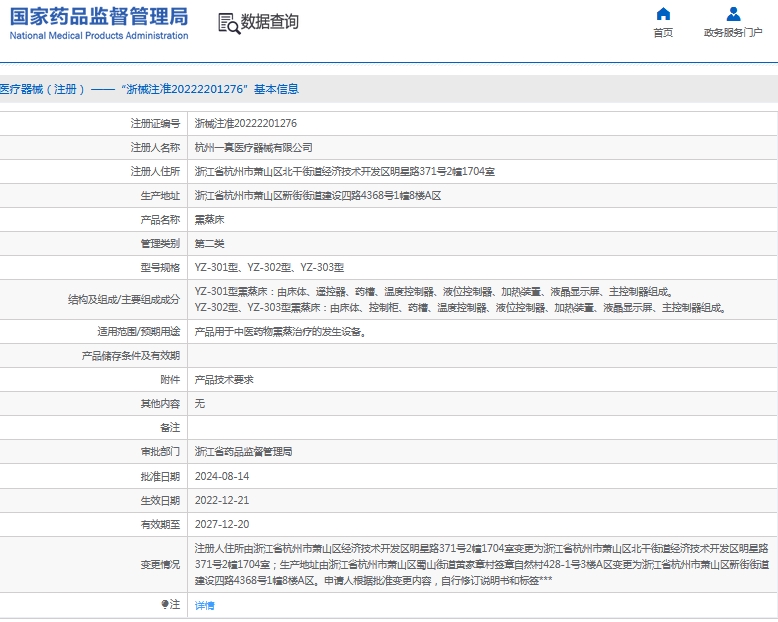Screen dimensions: 778x622
Task: Open the 政务服务门户 user icon
Action: point(733,14)
